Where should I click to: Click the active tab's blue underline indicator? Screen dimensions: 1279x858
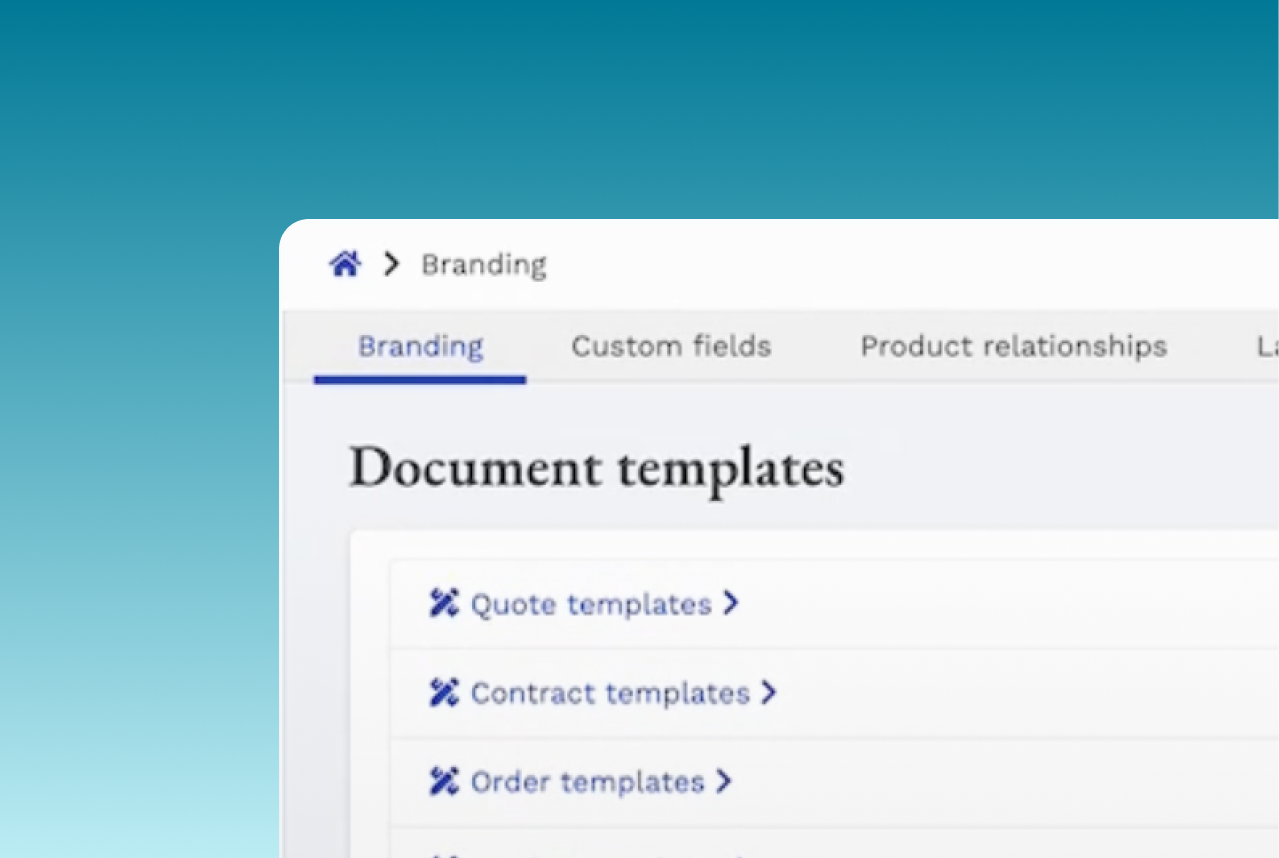tap(420, 379)
